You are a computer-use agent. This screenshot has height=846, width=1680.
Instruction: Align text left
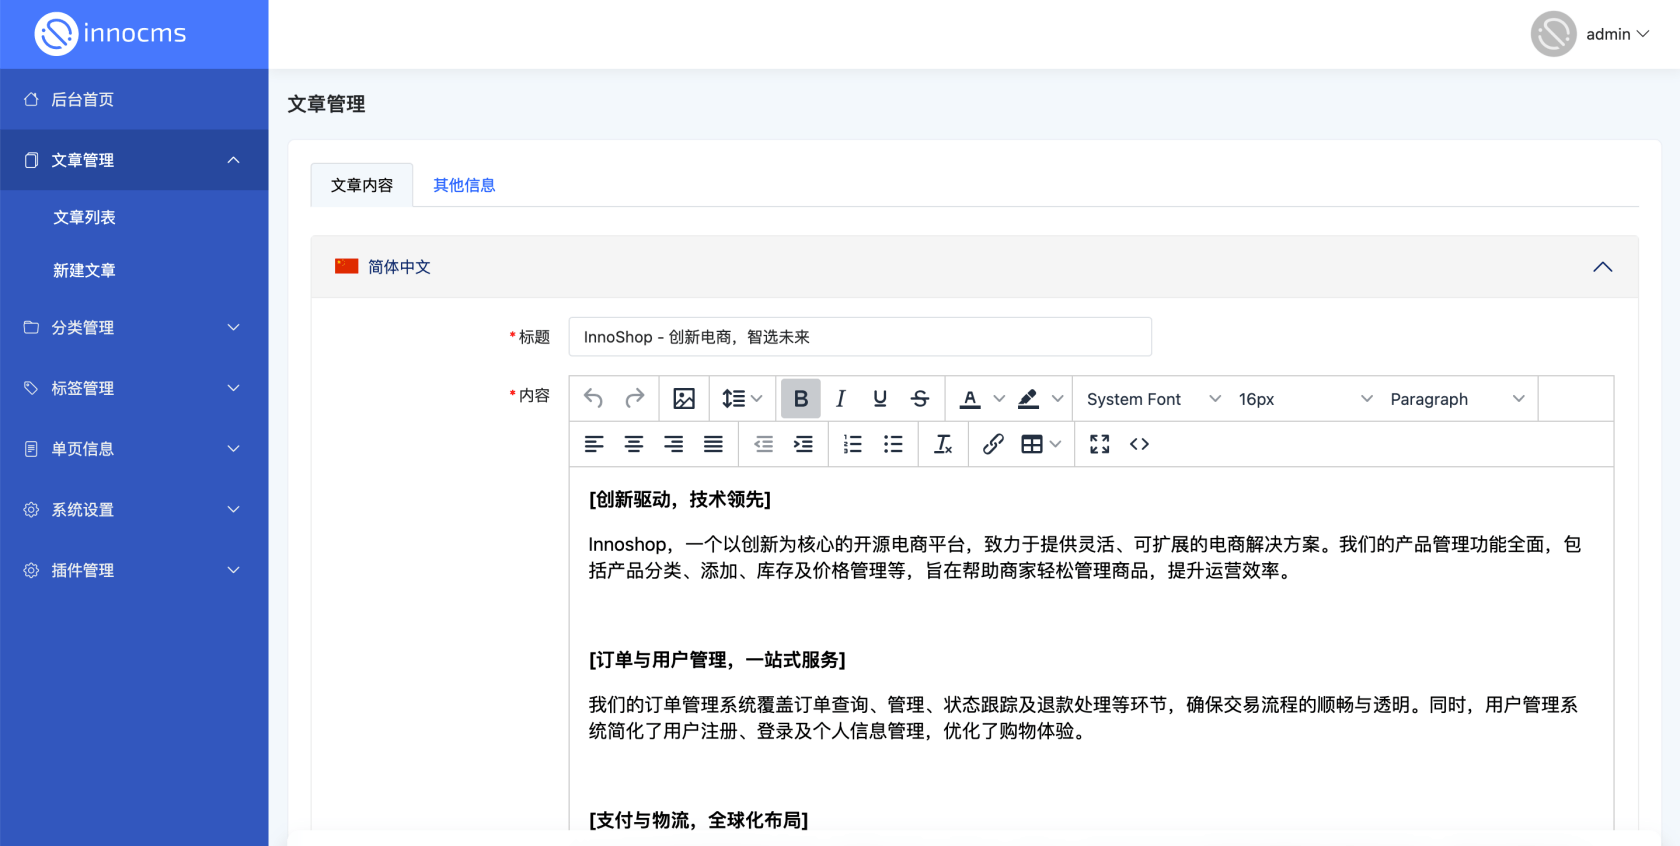click(594, 444)
